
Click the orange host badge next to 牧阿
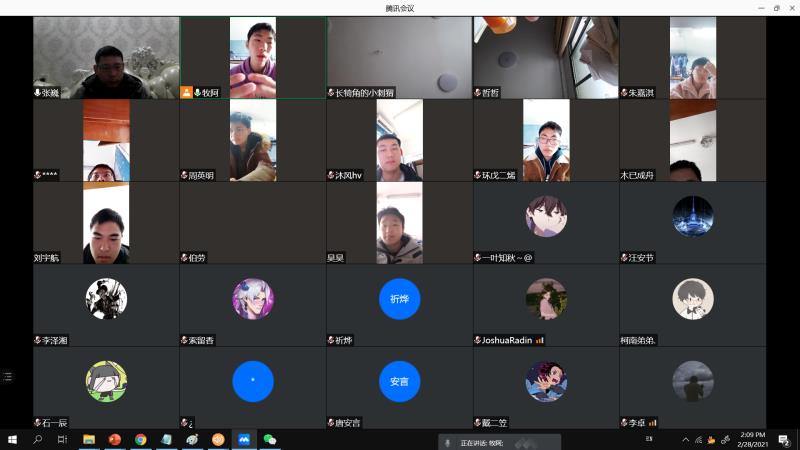[186, 92]
